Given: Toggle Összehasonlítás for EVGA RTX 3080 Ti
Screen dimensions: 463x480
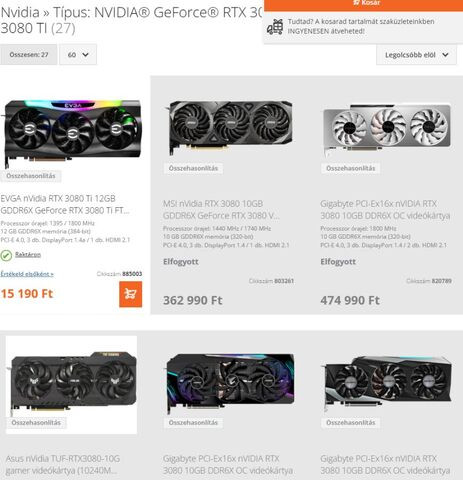Looking at the screenshot, I should pyautogui.click(x=31, y=176).
